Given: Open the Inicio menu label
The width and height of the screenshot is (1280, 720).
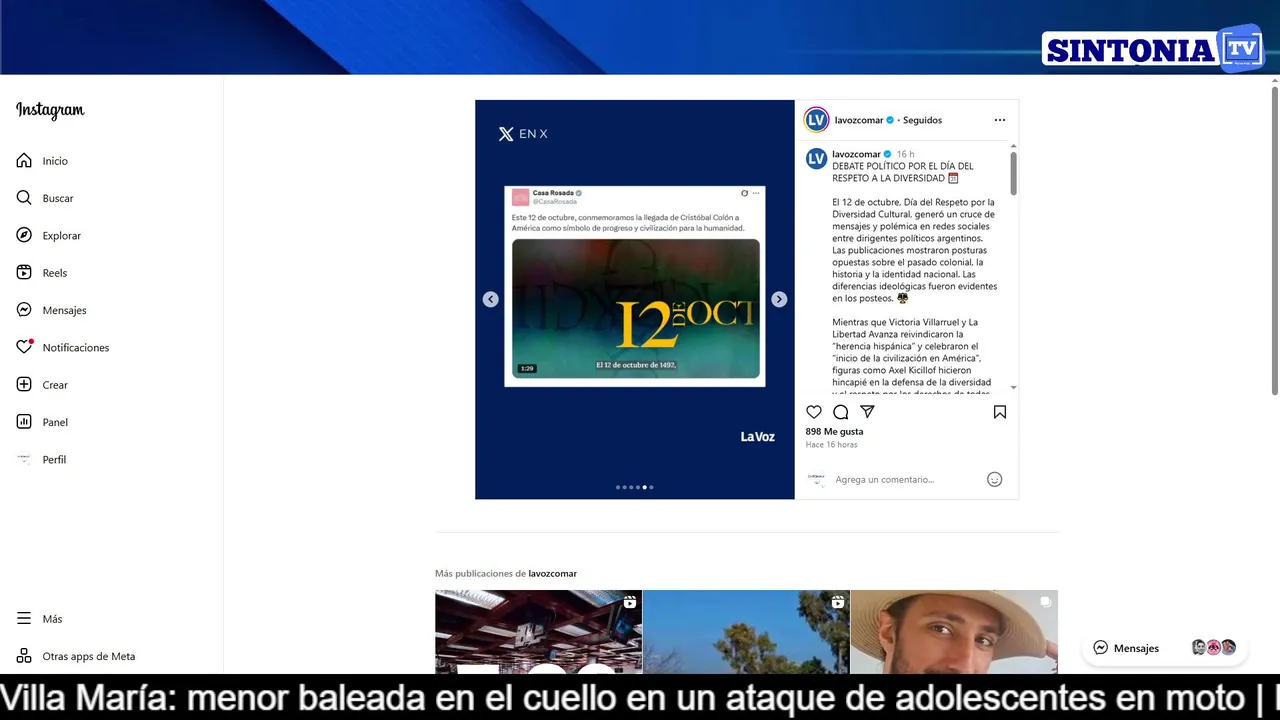Looking at the screenshot, I should pyautogui.click(x=55, y=161).
